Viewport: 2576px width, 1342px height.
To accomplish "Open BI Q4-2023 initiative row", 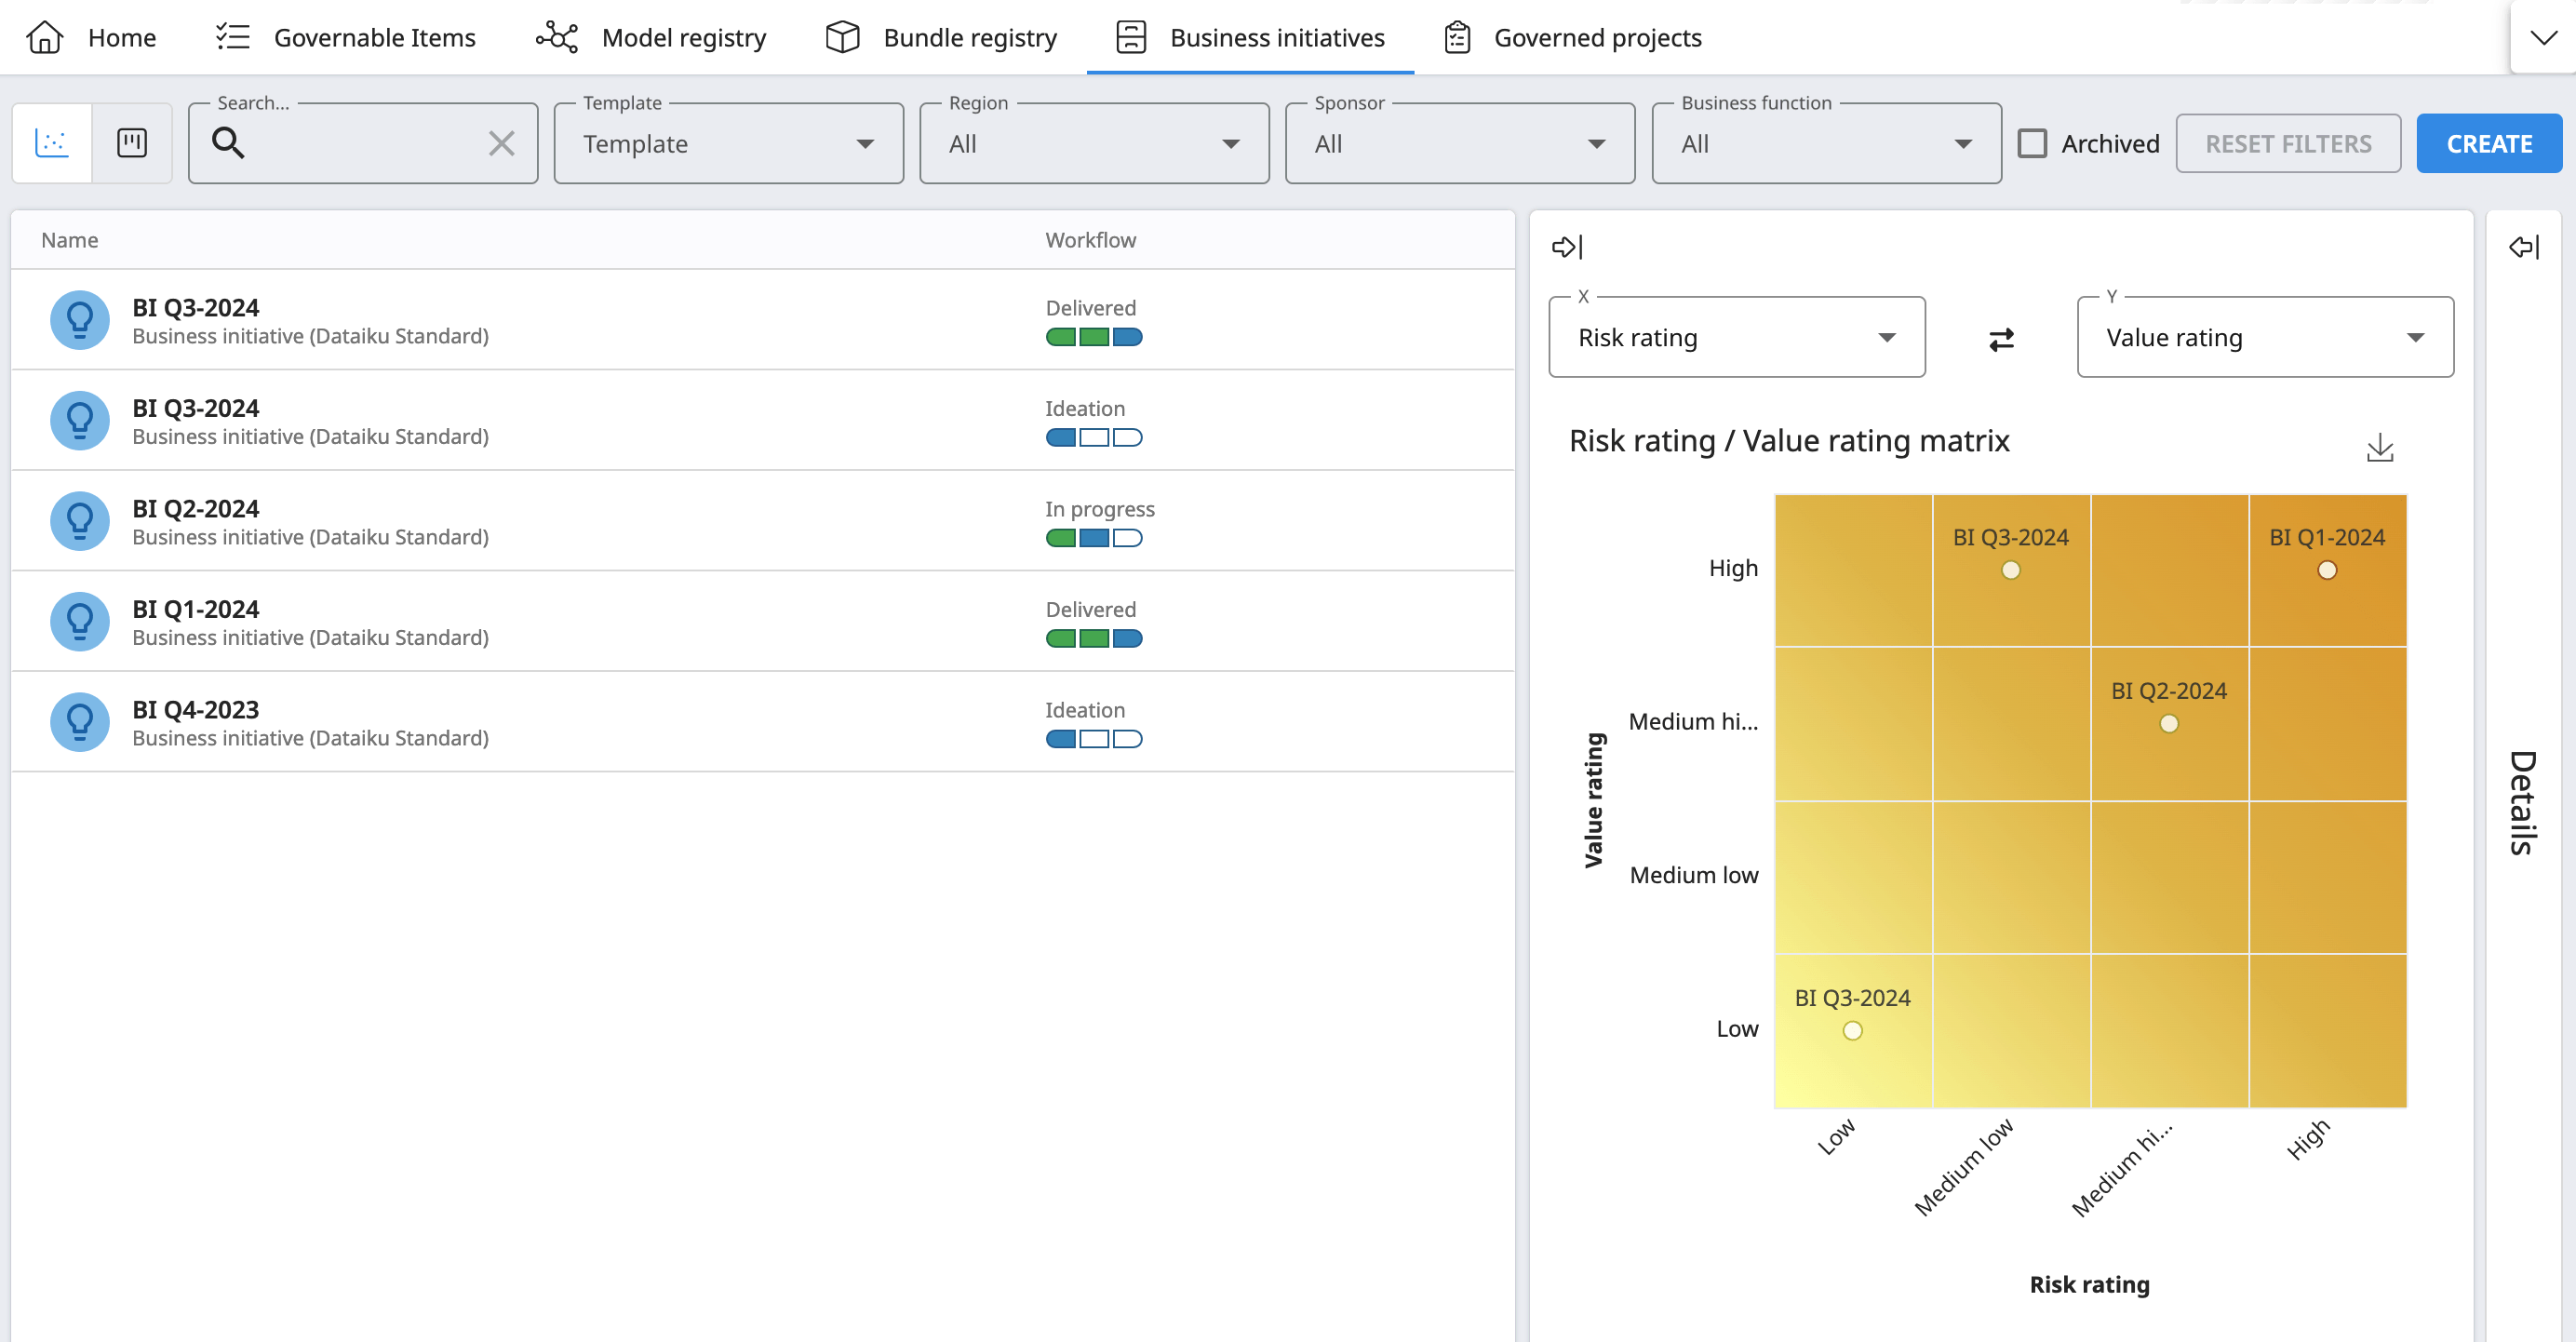I will point(762,721).
